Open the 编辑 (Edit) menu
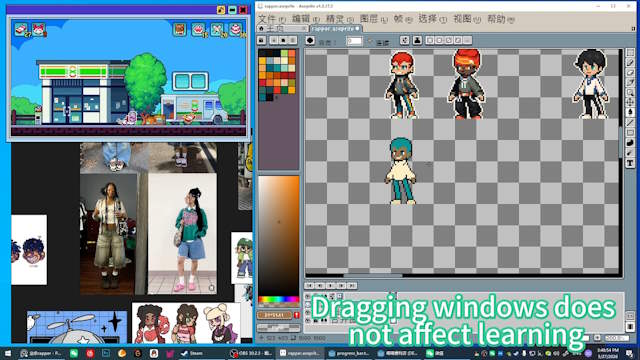The width and height of the screenshot is (640, 360). coord(306,19)
